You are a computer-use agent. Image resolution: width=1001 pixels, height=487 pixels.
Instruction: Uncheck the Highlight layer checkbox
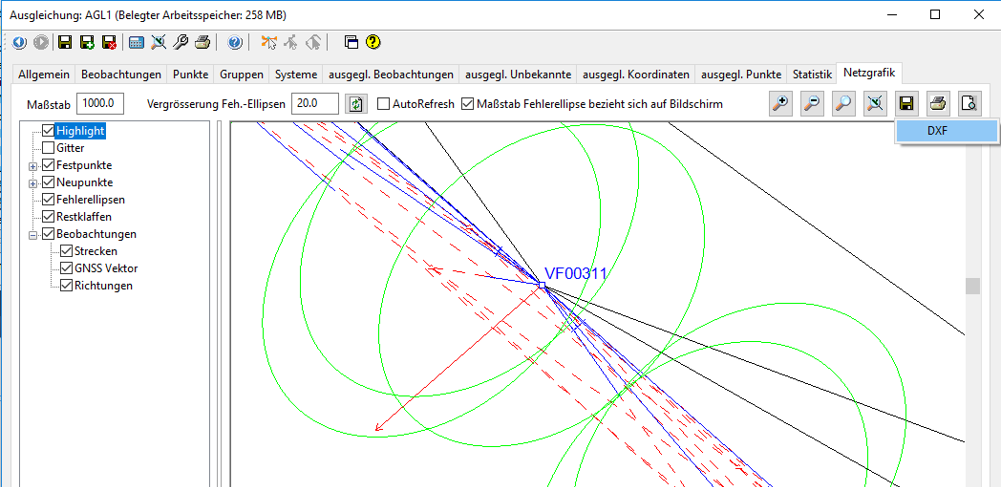coord(48,131)
